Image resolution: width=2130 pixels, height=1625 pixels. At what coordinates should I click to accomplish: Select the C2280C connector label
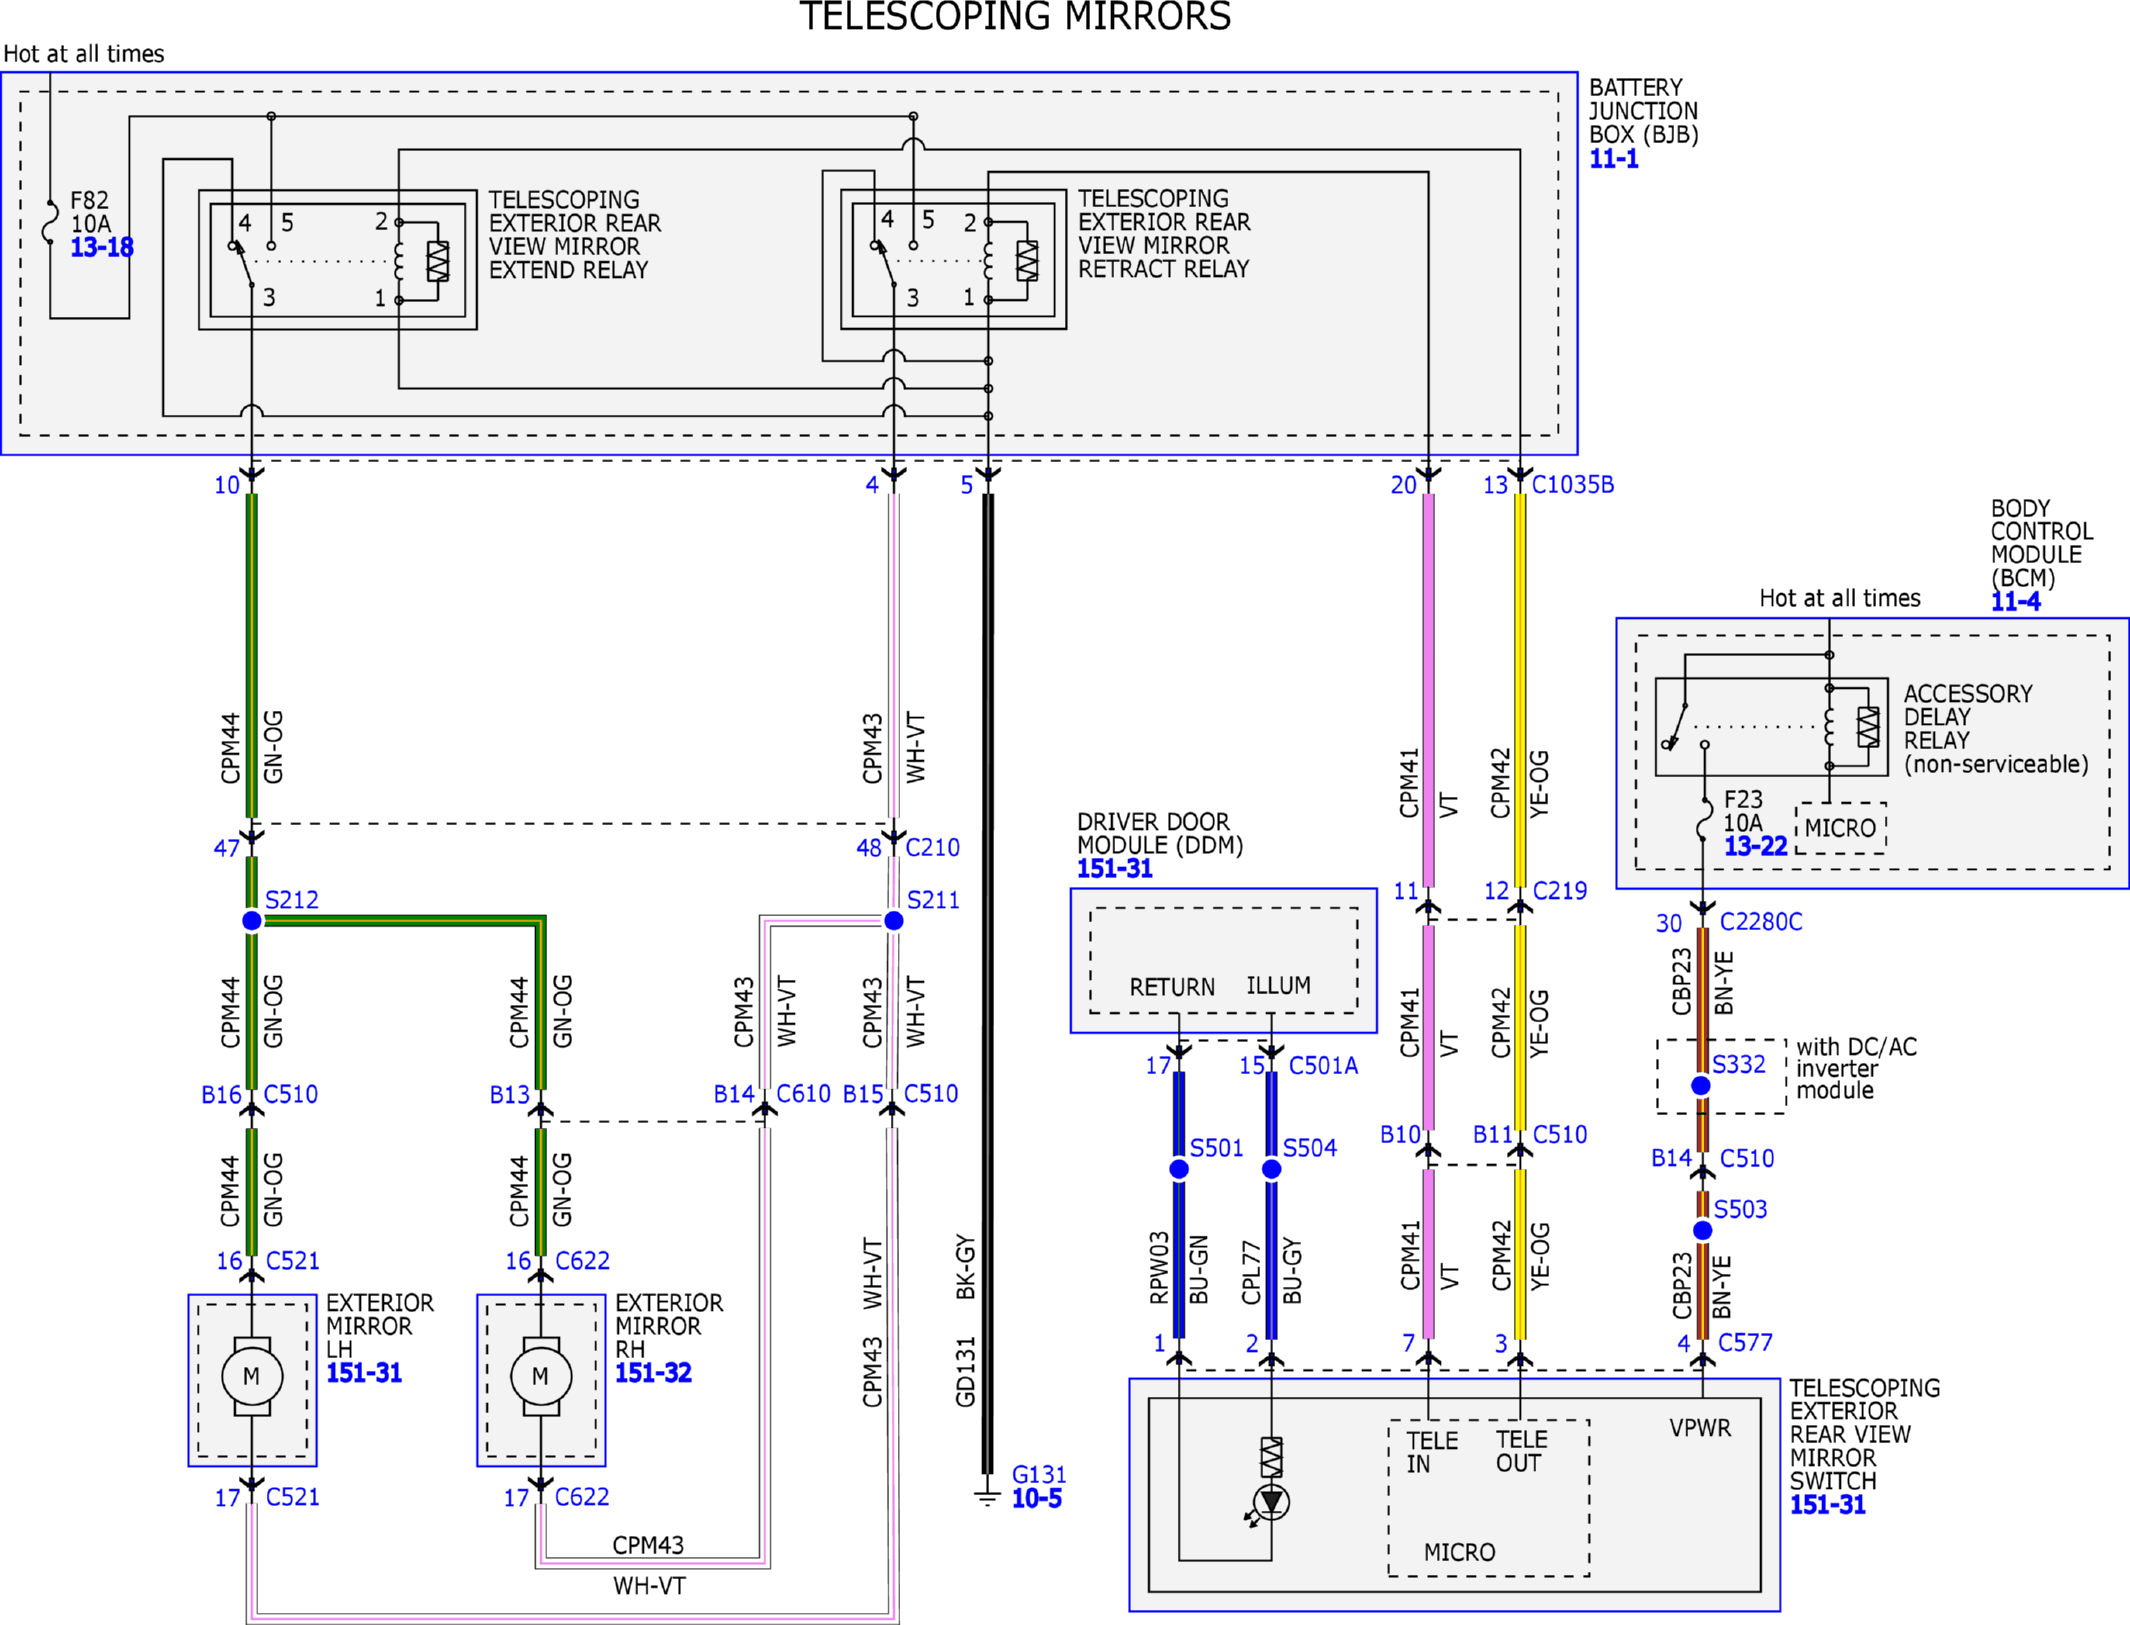click(1761, 922)
